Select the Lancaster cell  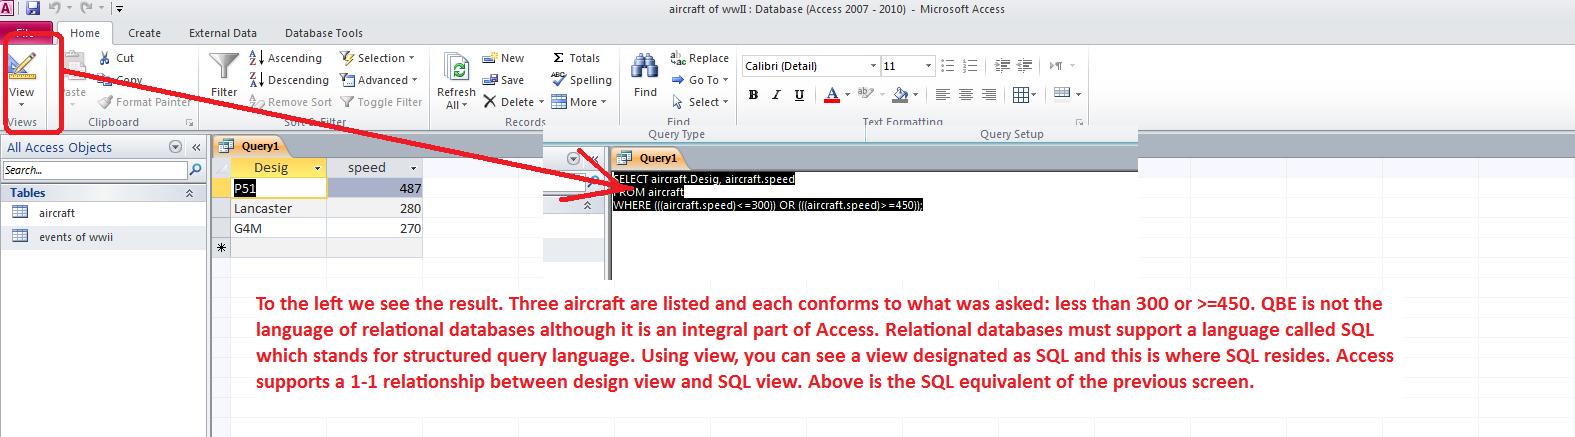pos(278,209)
